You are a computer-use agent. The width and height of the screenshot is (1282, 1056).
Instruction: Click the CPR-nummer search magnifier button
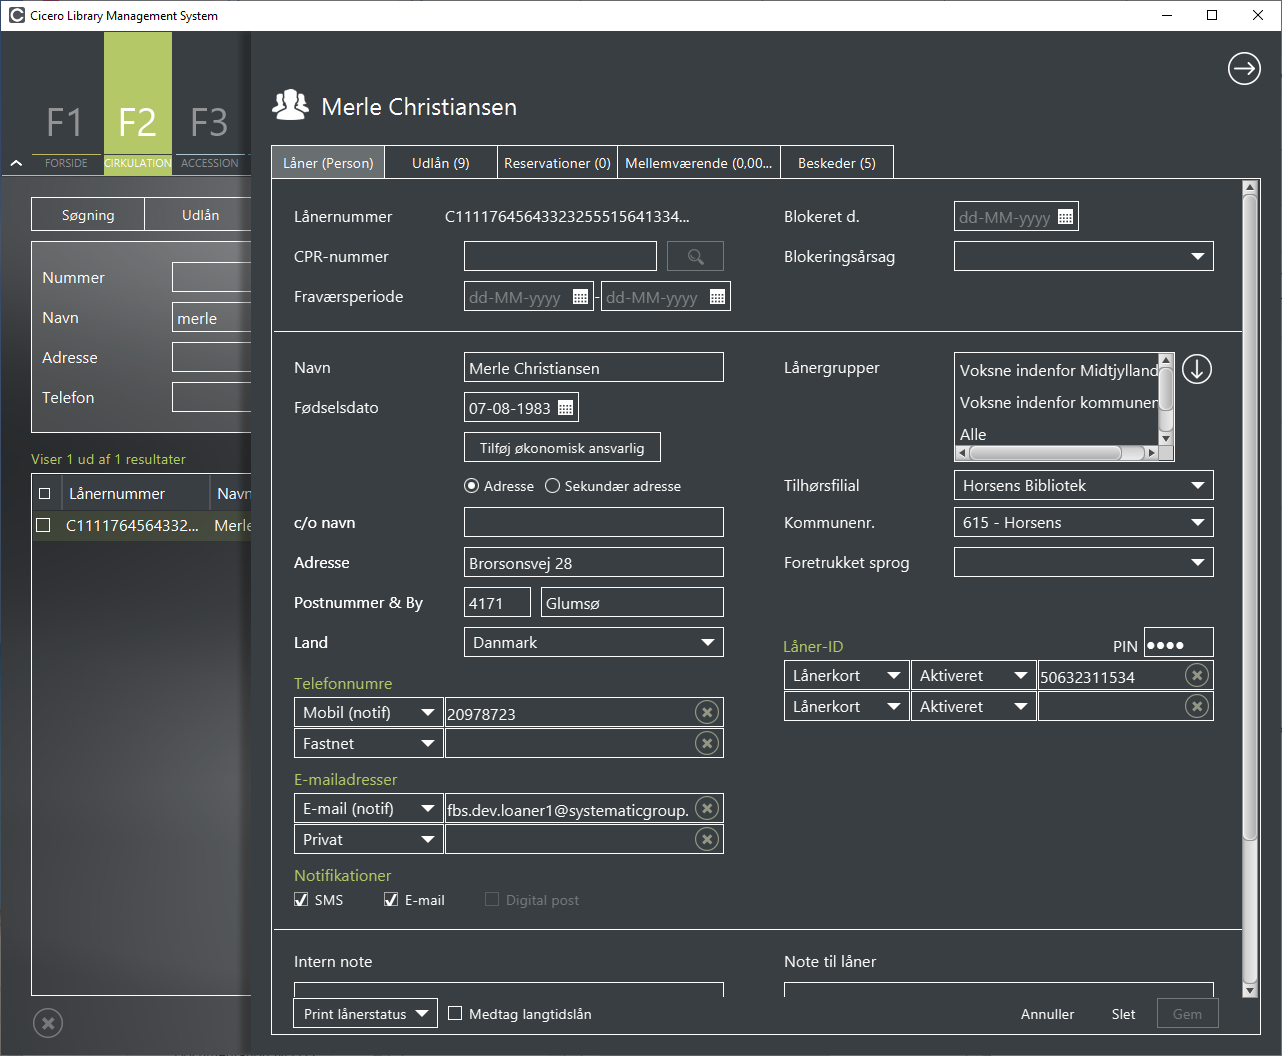695,256
